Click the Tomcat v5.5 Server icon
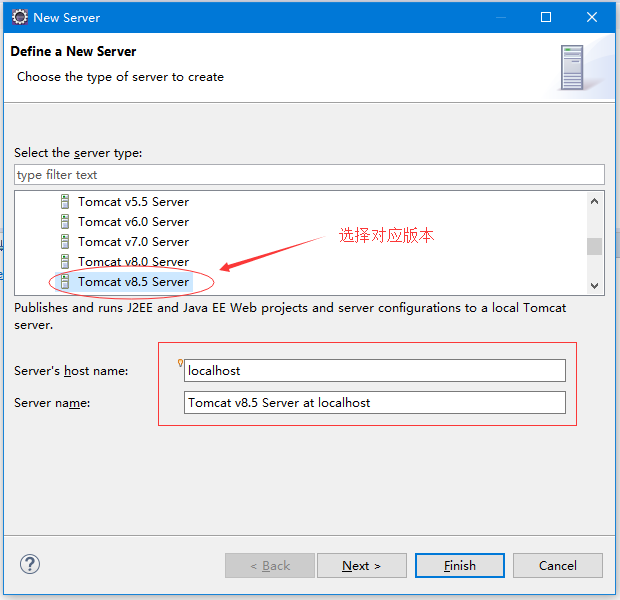Viewport: 620px width, 600px height. point(65,202)
